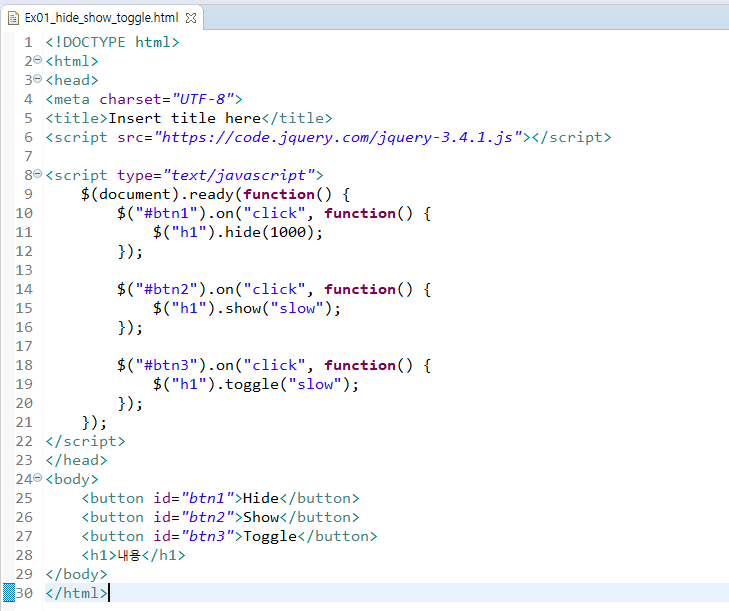This screenshot has height=611, width=729.
Task: Click line number 13 in the gutter
Action: [x=24, y=270]
